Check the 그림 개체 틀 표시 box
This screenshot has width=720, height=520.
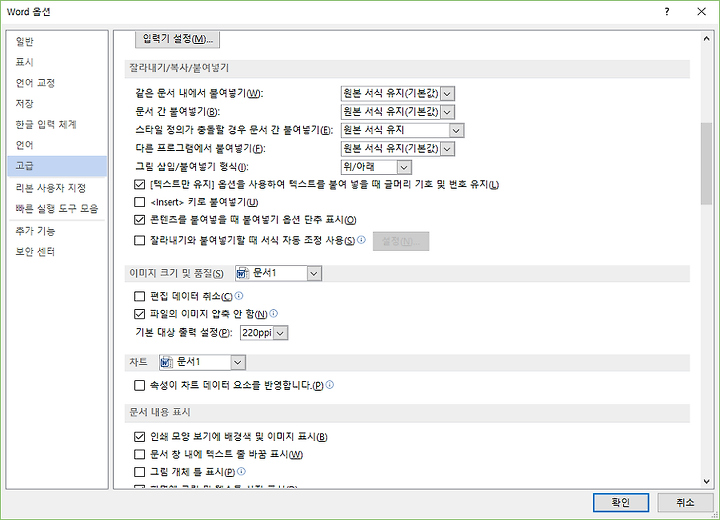coord(139,472)
